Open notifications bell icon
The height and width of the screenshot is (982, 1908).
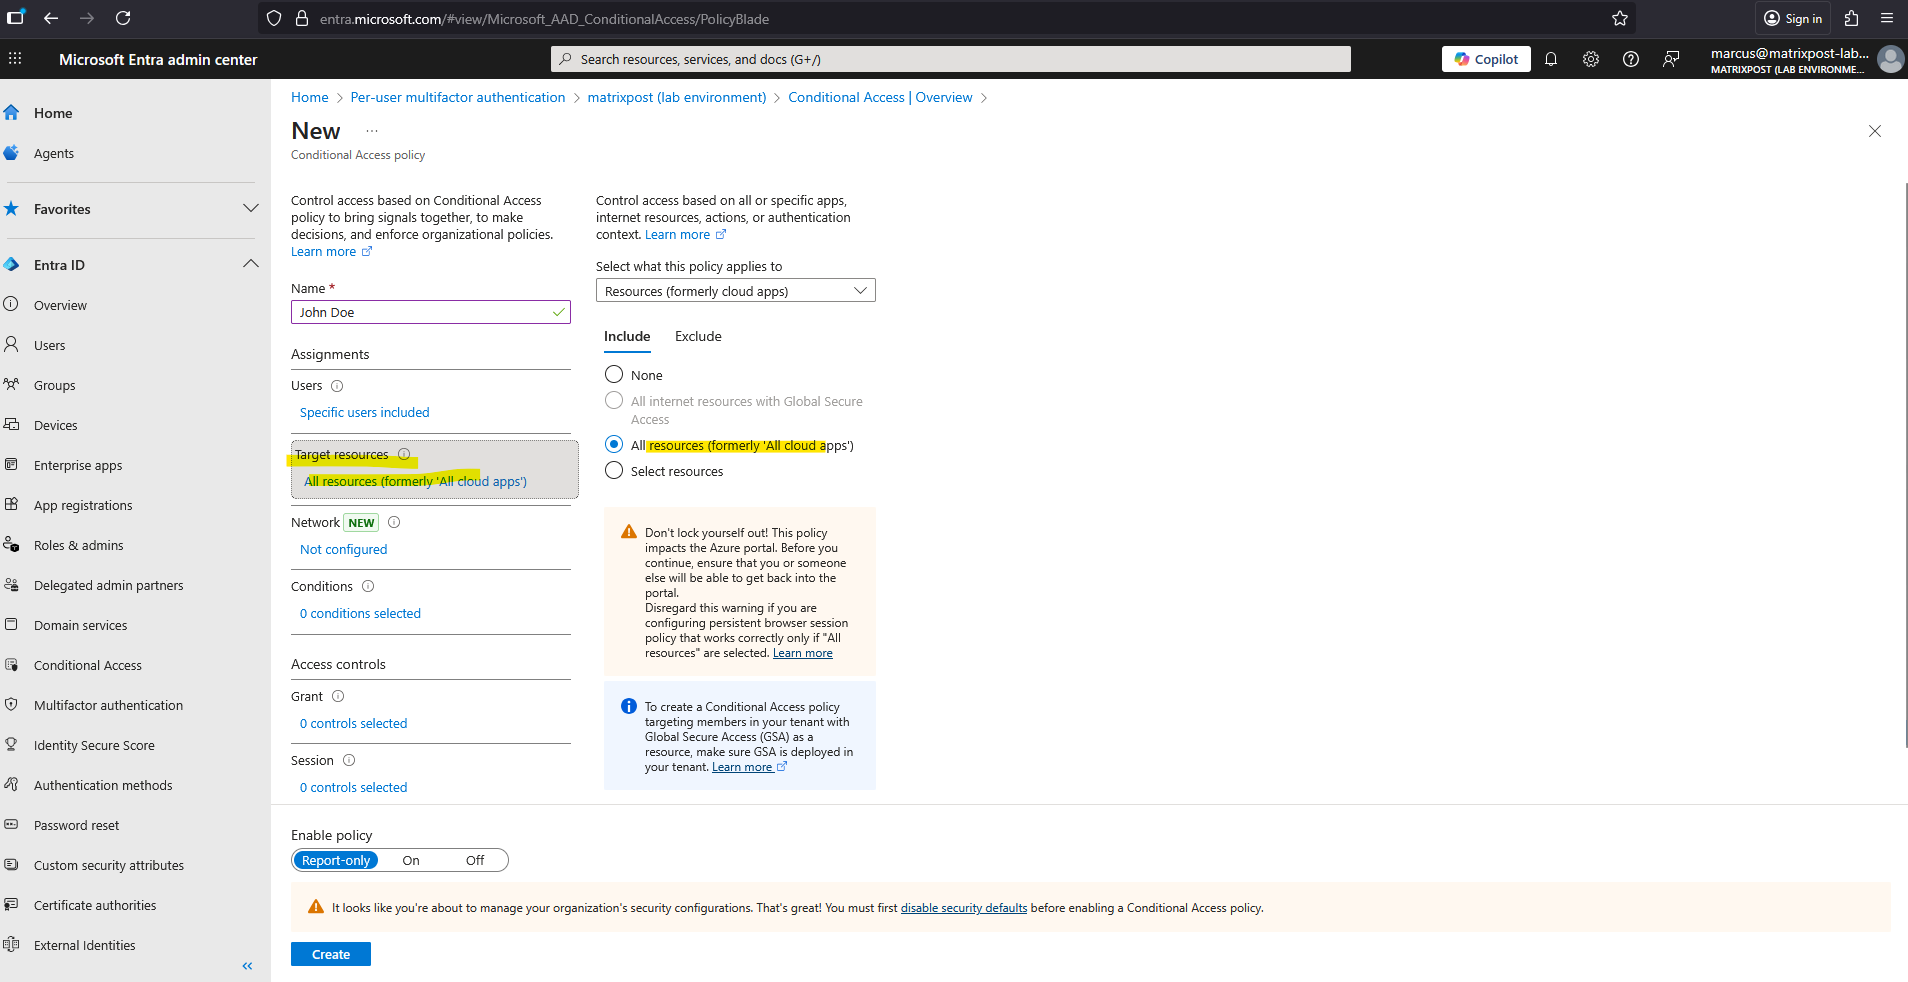[1551, 59]
